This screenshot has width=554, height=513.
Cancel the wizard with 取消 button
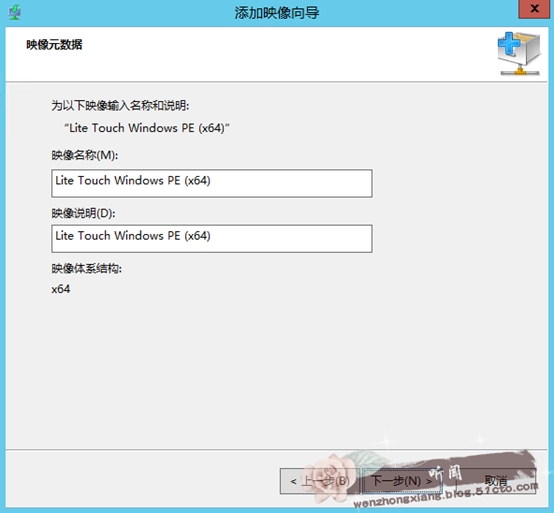(496, 481)
